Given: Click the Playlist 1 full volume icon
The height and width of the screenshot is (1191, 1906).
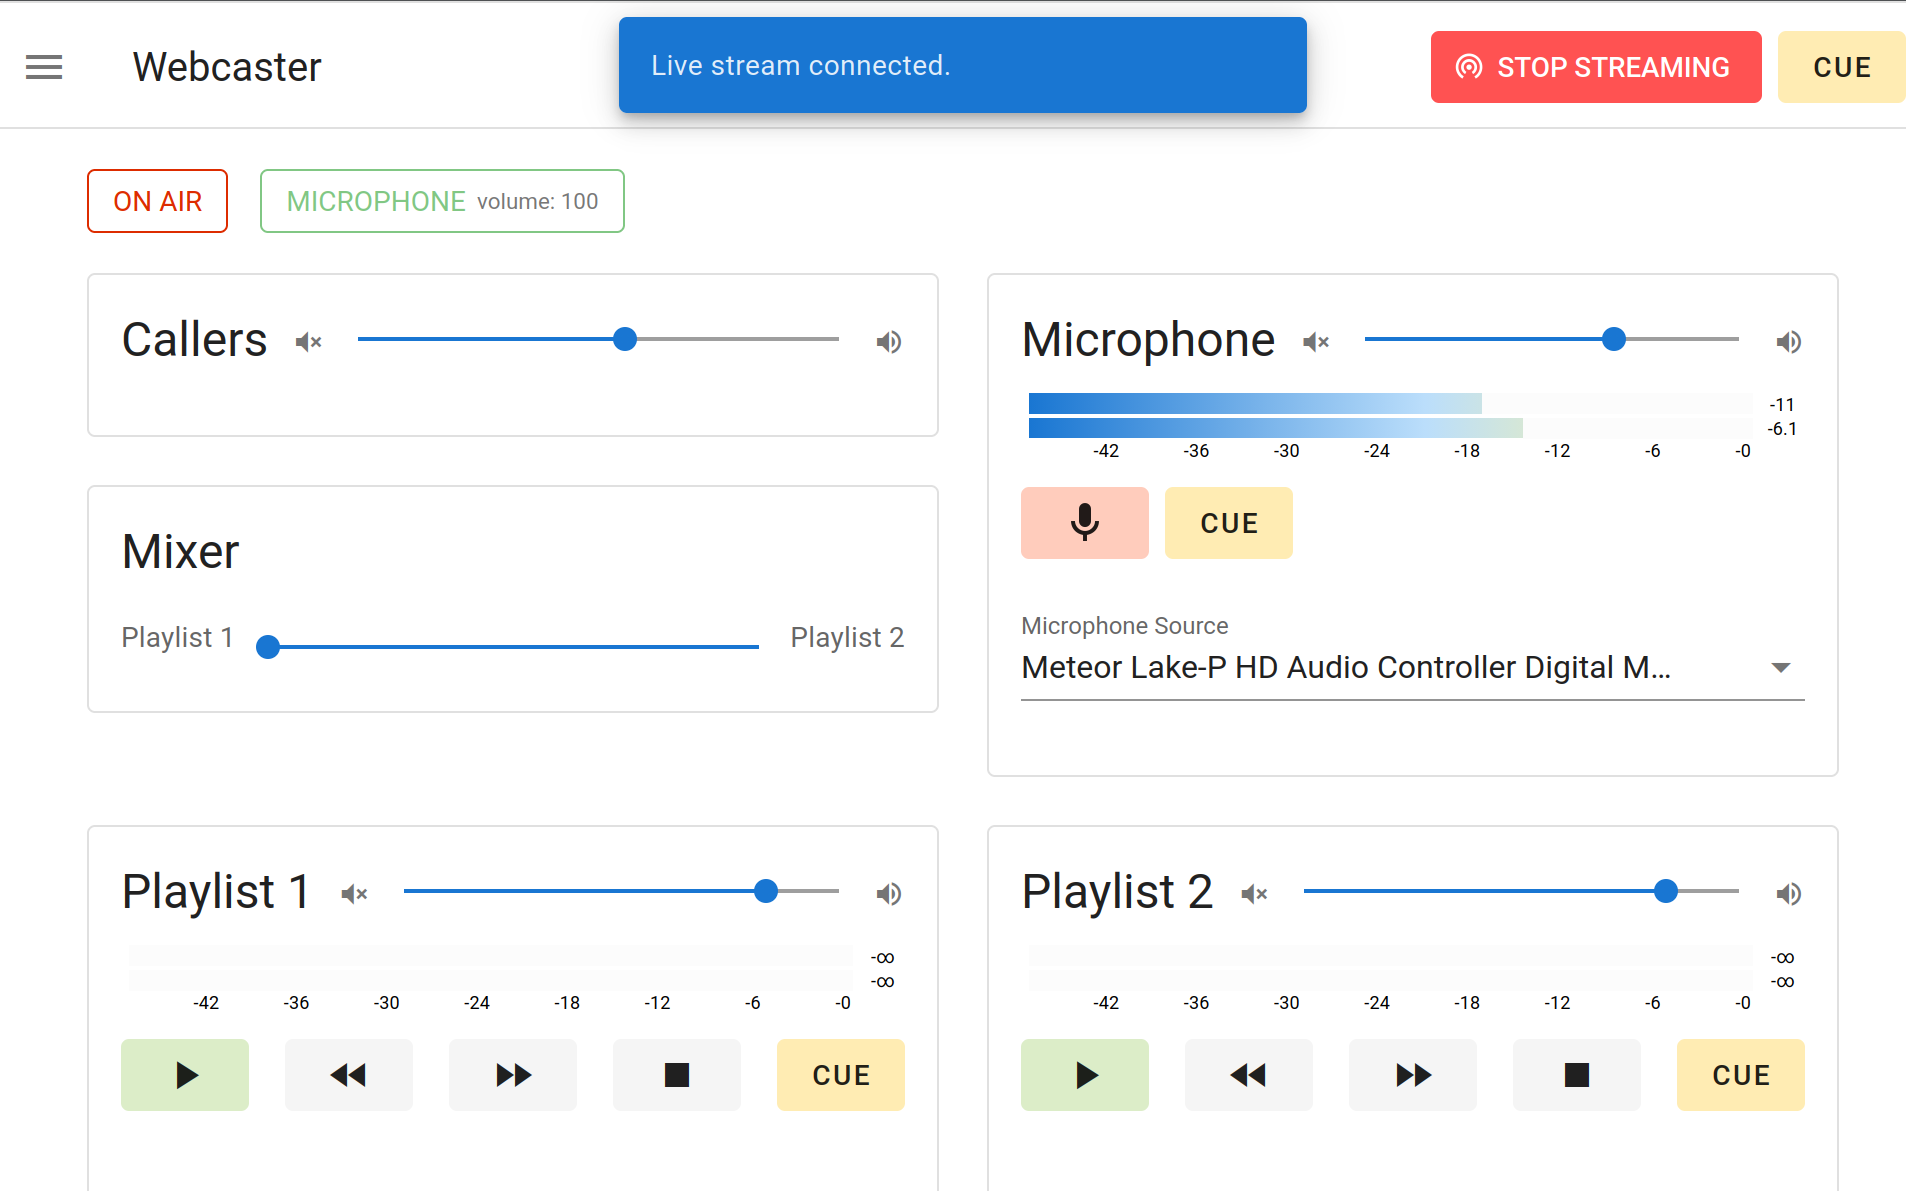Looking at the screenshot, I should point(889,894).
